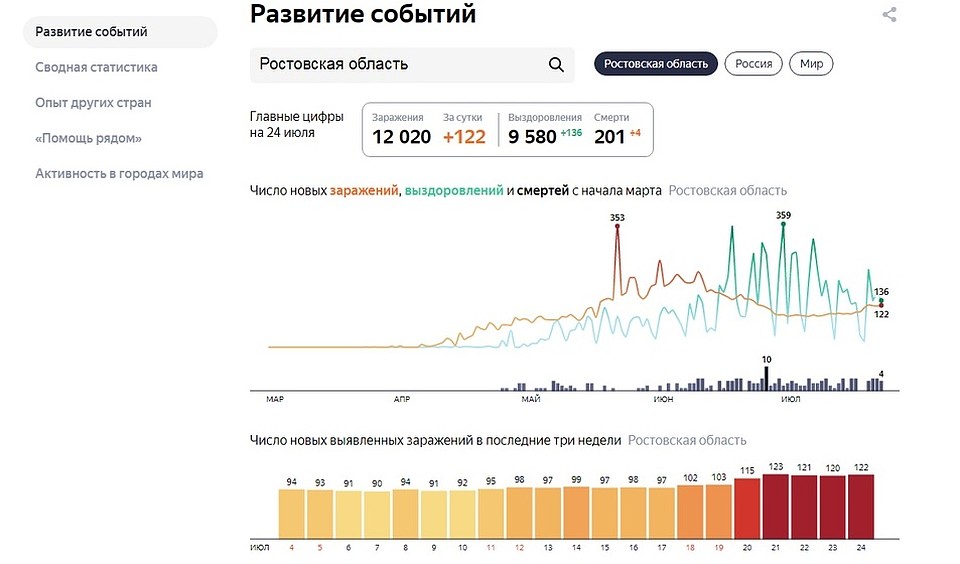Click the Заражения header in stats box
Viewport: 960px width, 564px height.
(398, 117)
